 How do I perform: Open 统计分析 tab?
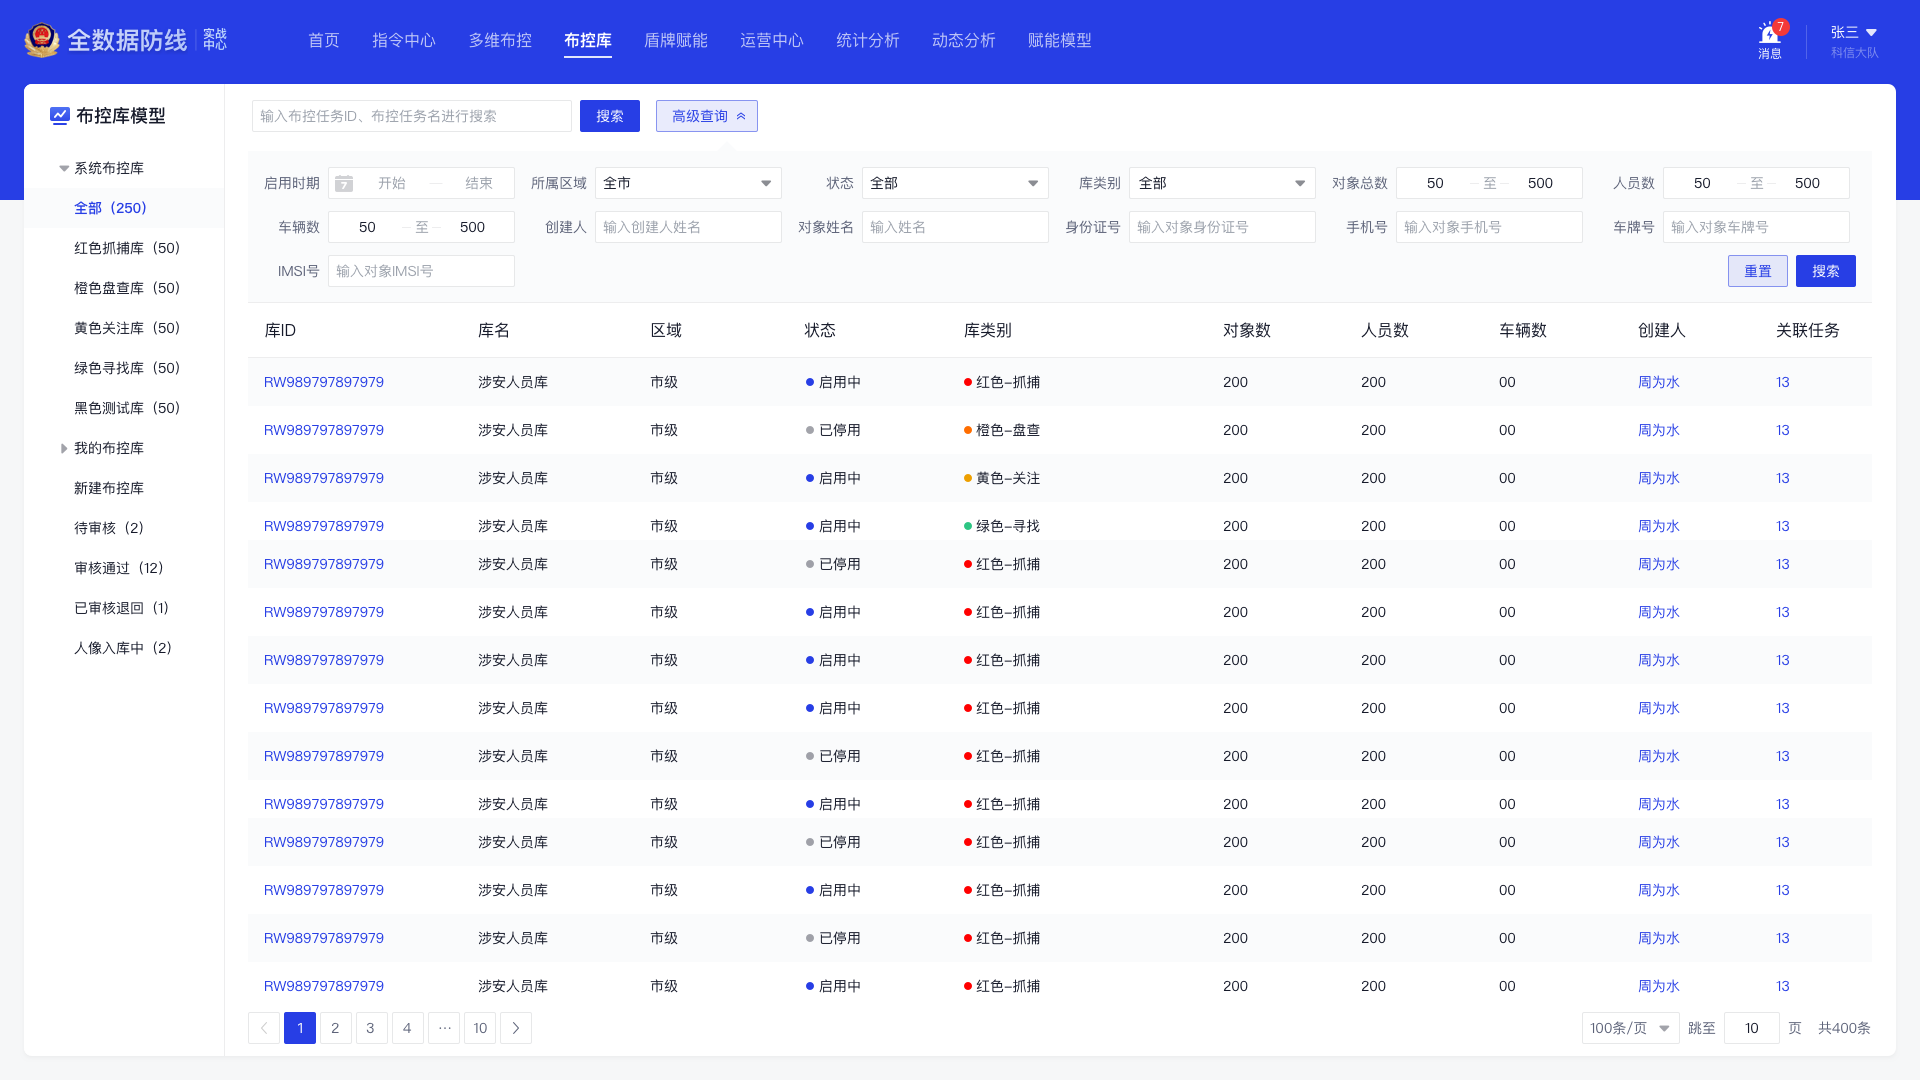click(868, 40)
